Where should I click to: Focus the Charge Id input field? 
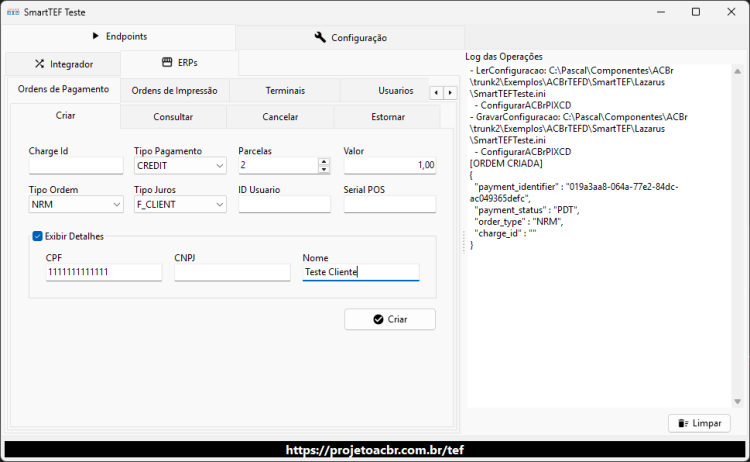[76, 165]
